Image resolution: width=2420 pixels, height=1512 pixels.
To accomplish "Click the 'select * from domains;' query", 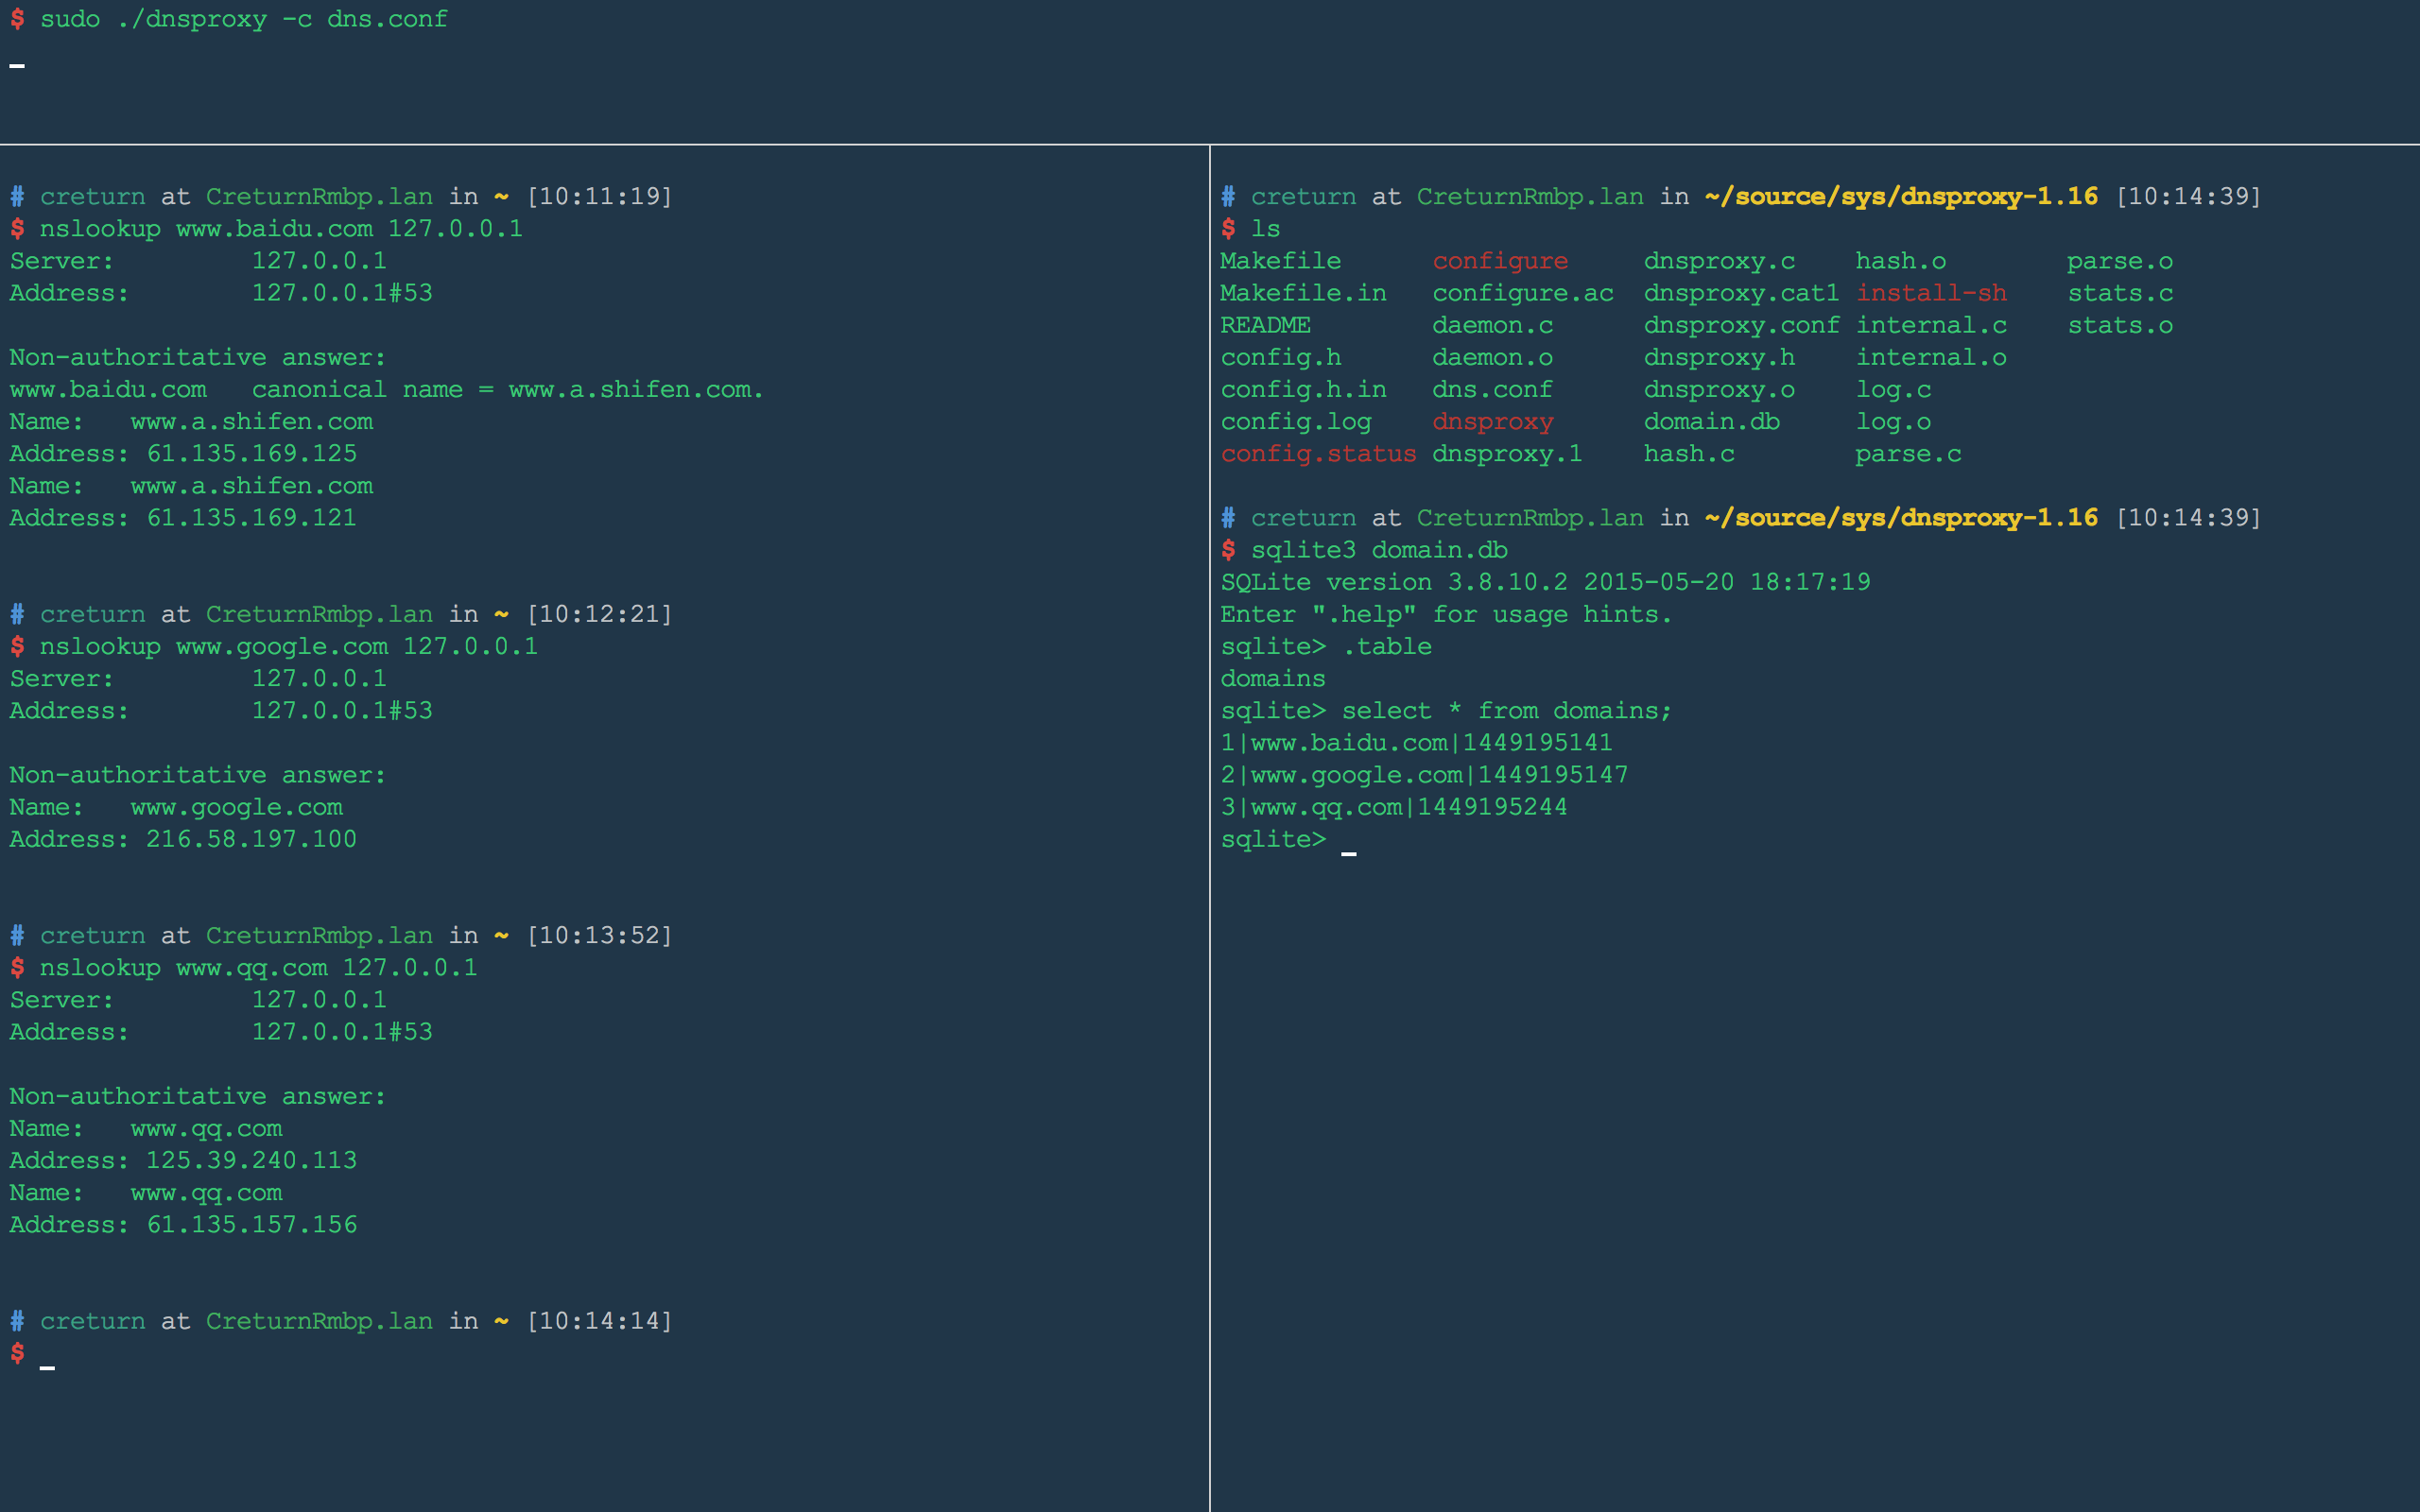I will (1505, 711).
